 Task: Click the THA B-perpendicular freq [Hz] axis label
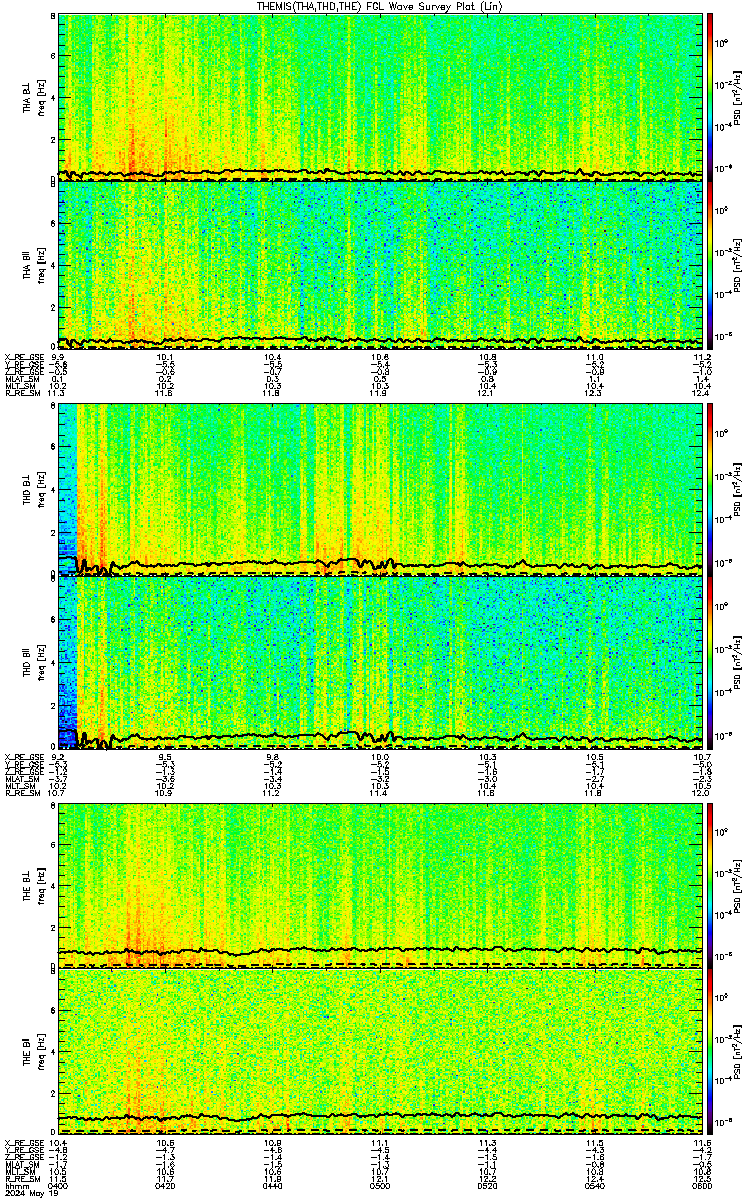tap(39, 97)
